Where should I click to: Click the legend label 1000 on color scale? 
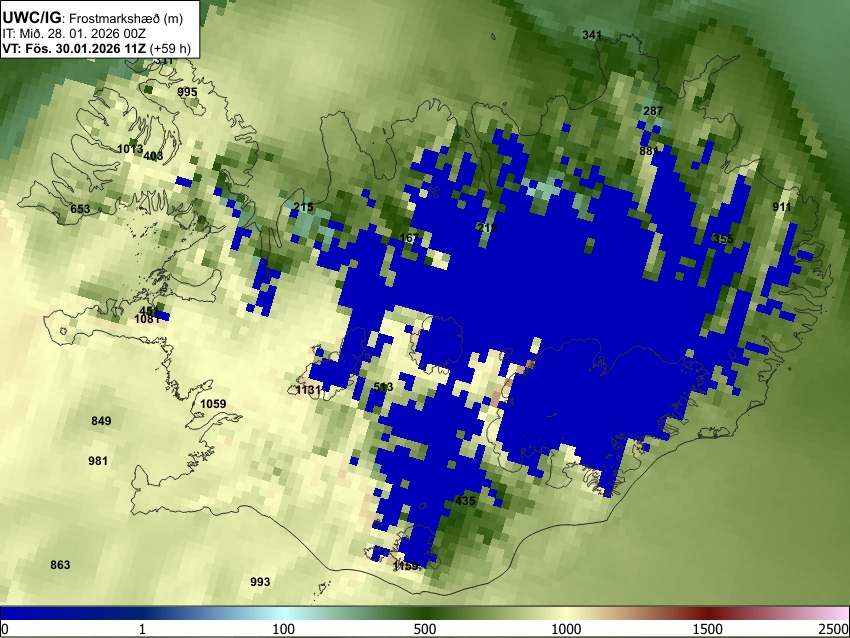coord(566,629)
